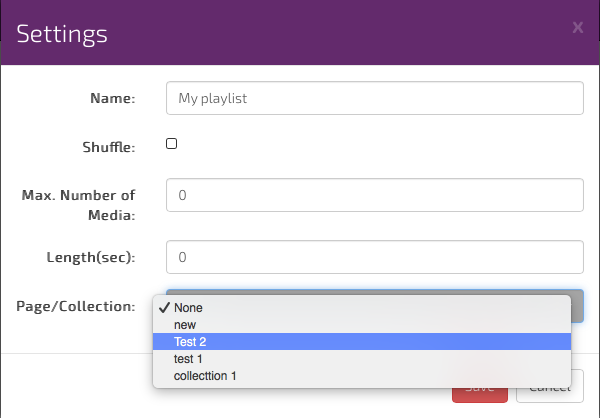Toggle the Shuffle checkbox
The image size is (600, 418).
(x=171, y=144)
